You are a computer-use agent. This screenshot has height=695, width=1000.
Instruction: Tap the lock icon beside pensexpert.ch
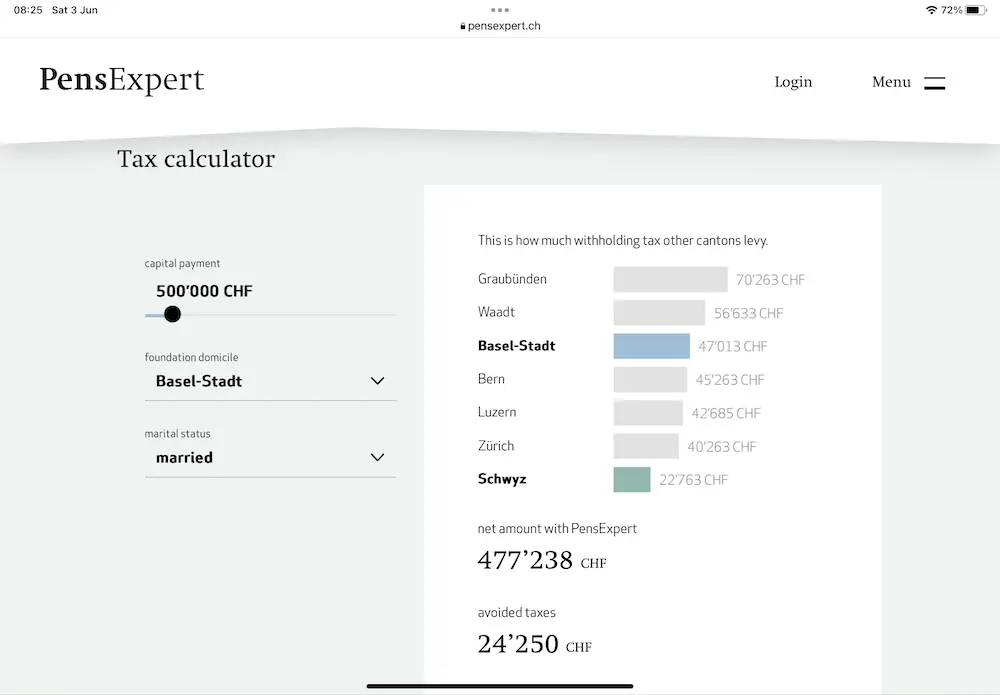coord(463,26)
